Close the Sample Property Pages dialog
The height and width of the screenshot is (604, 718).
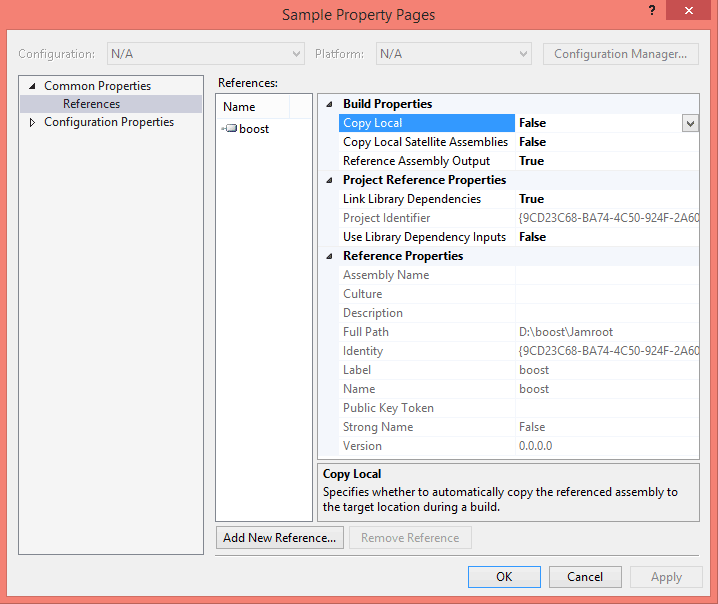pyautogui.click(x=688, y=11)
